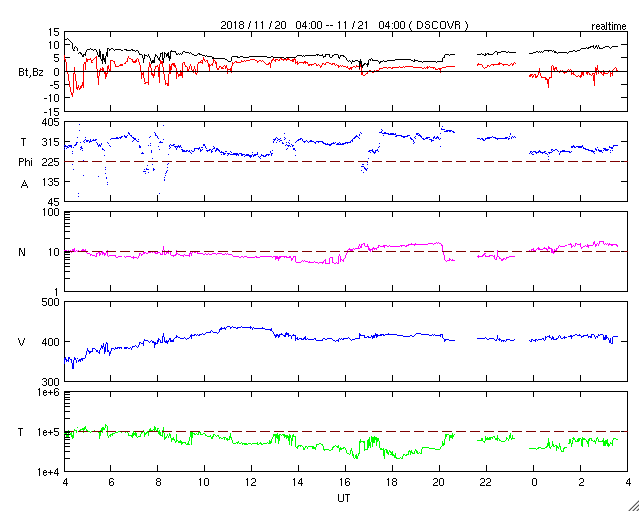This screenshot has width=640, height=512.
Task: Click the "-5" tick of the Bt,Bz panel
Action: pos(54,85)
